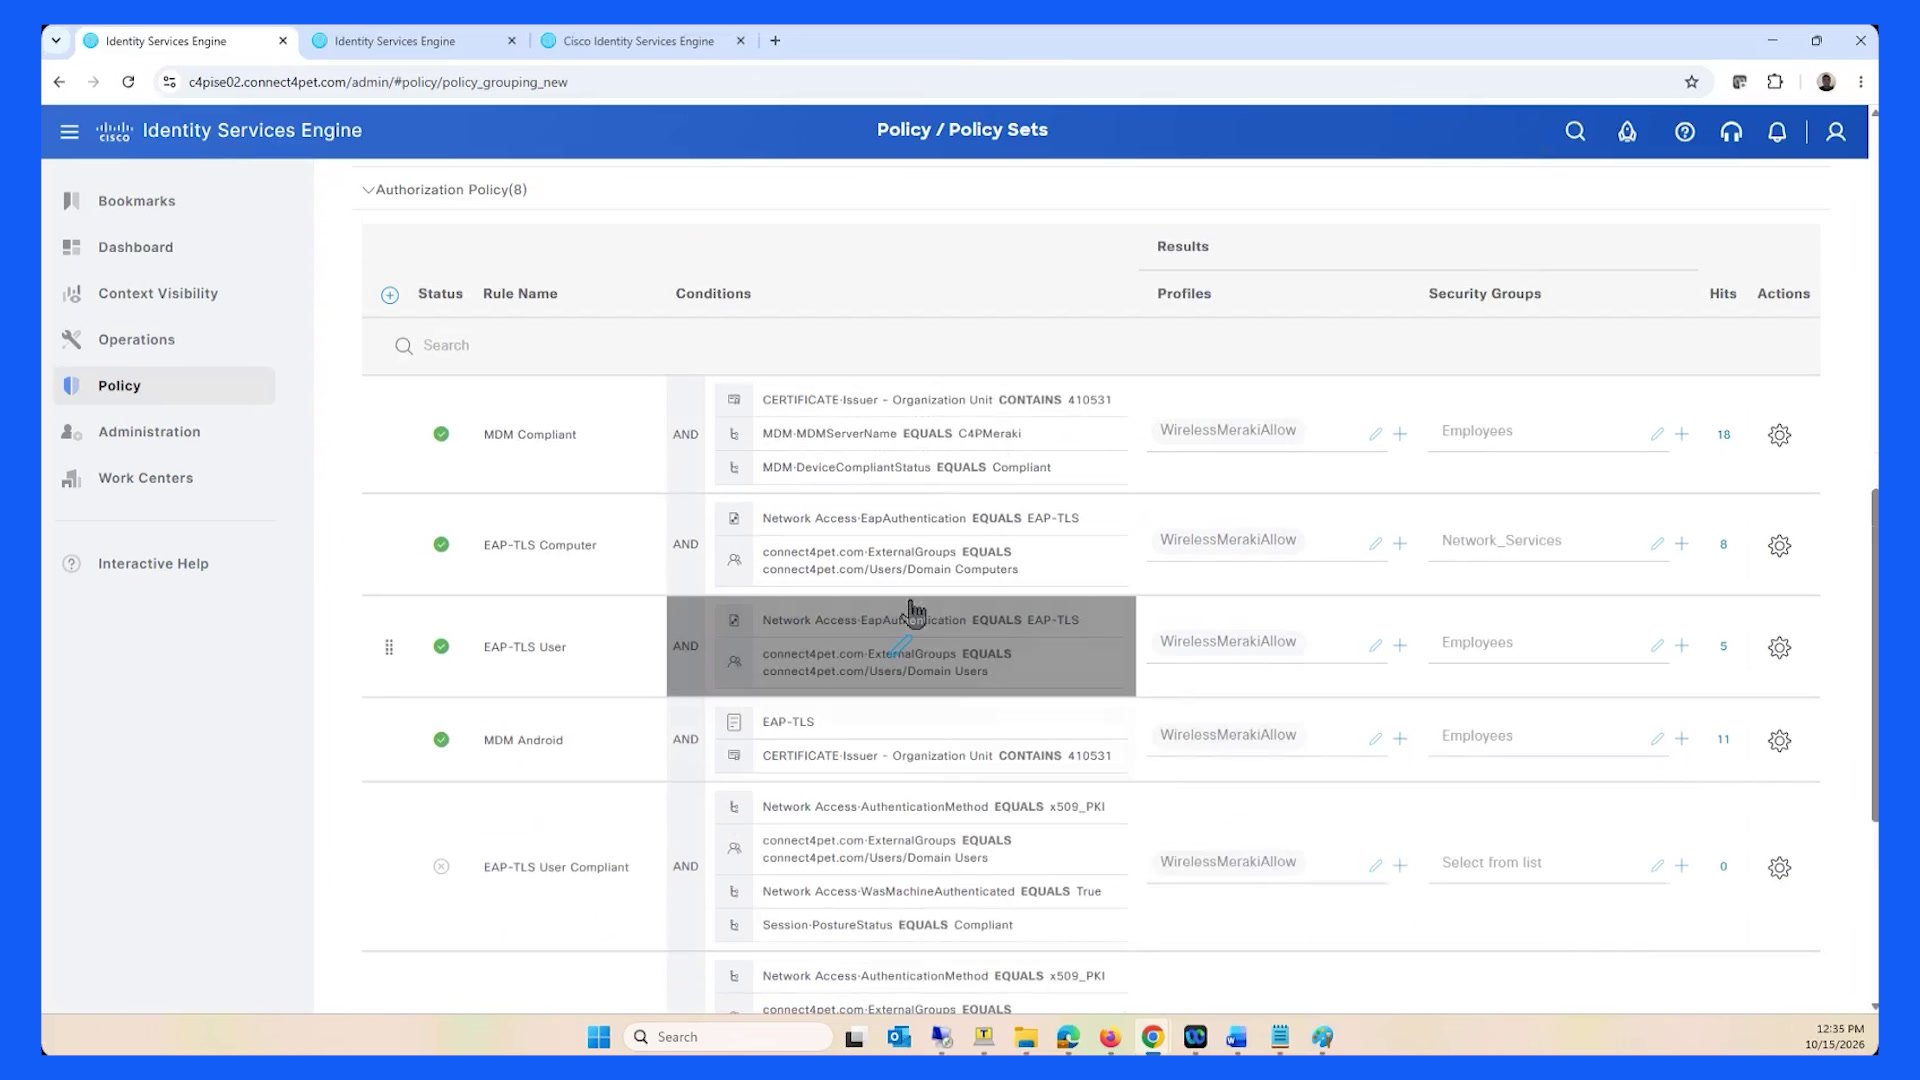Open Chrome from the Windows taskbar
The image size is (1920, 1080).
(x=1152, y=1037)
